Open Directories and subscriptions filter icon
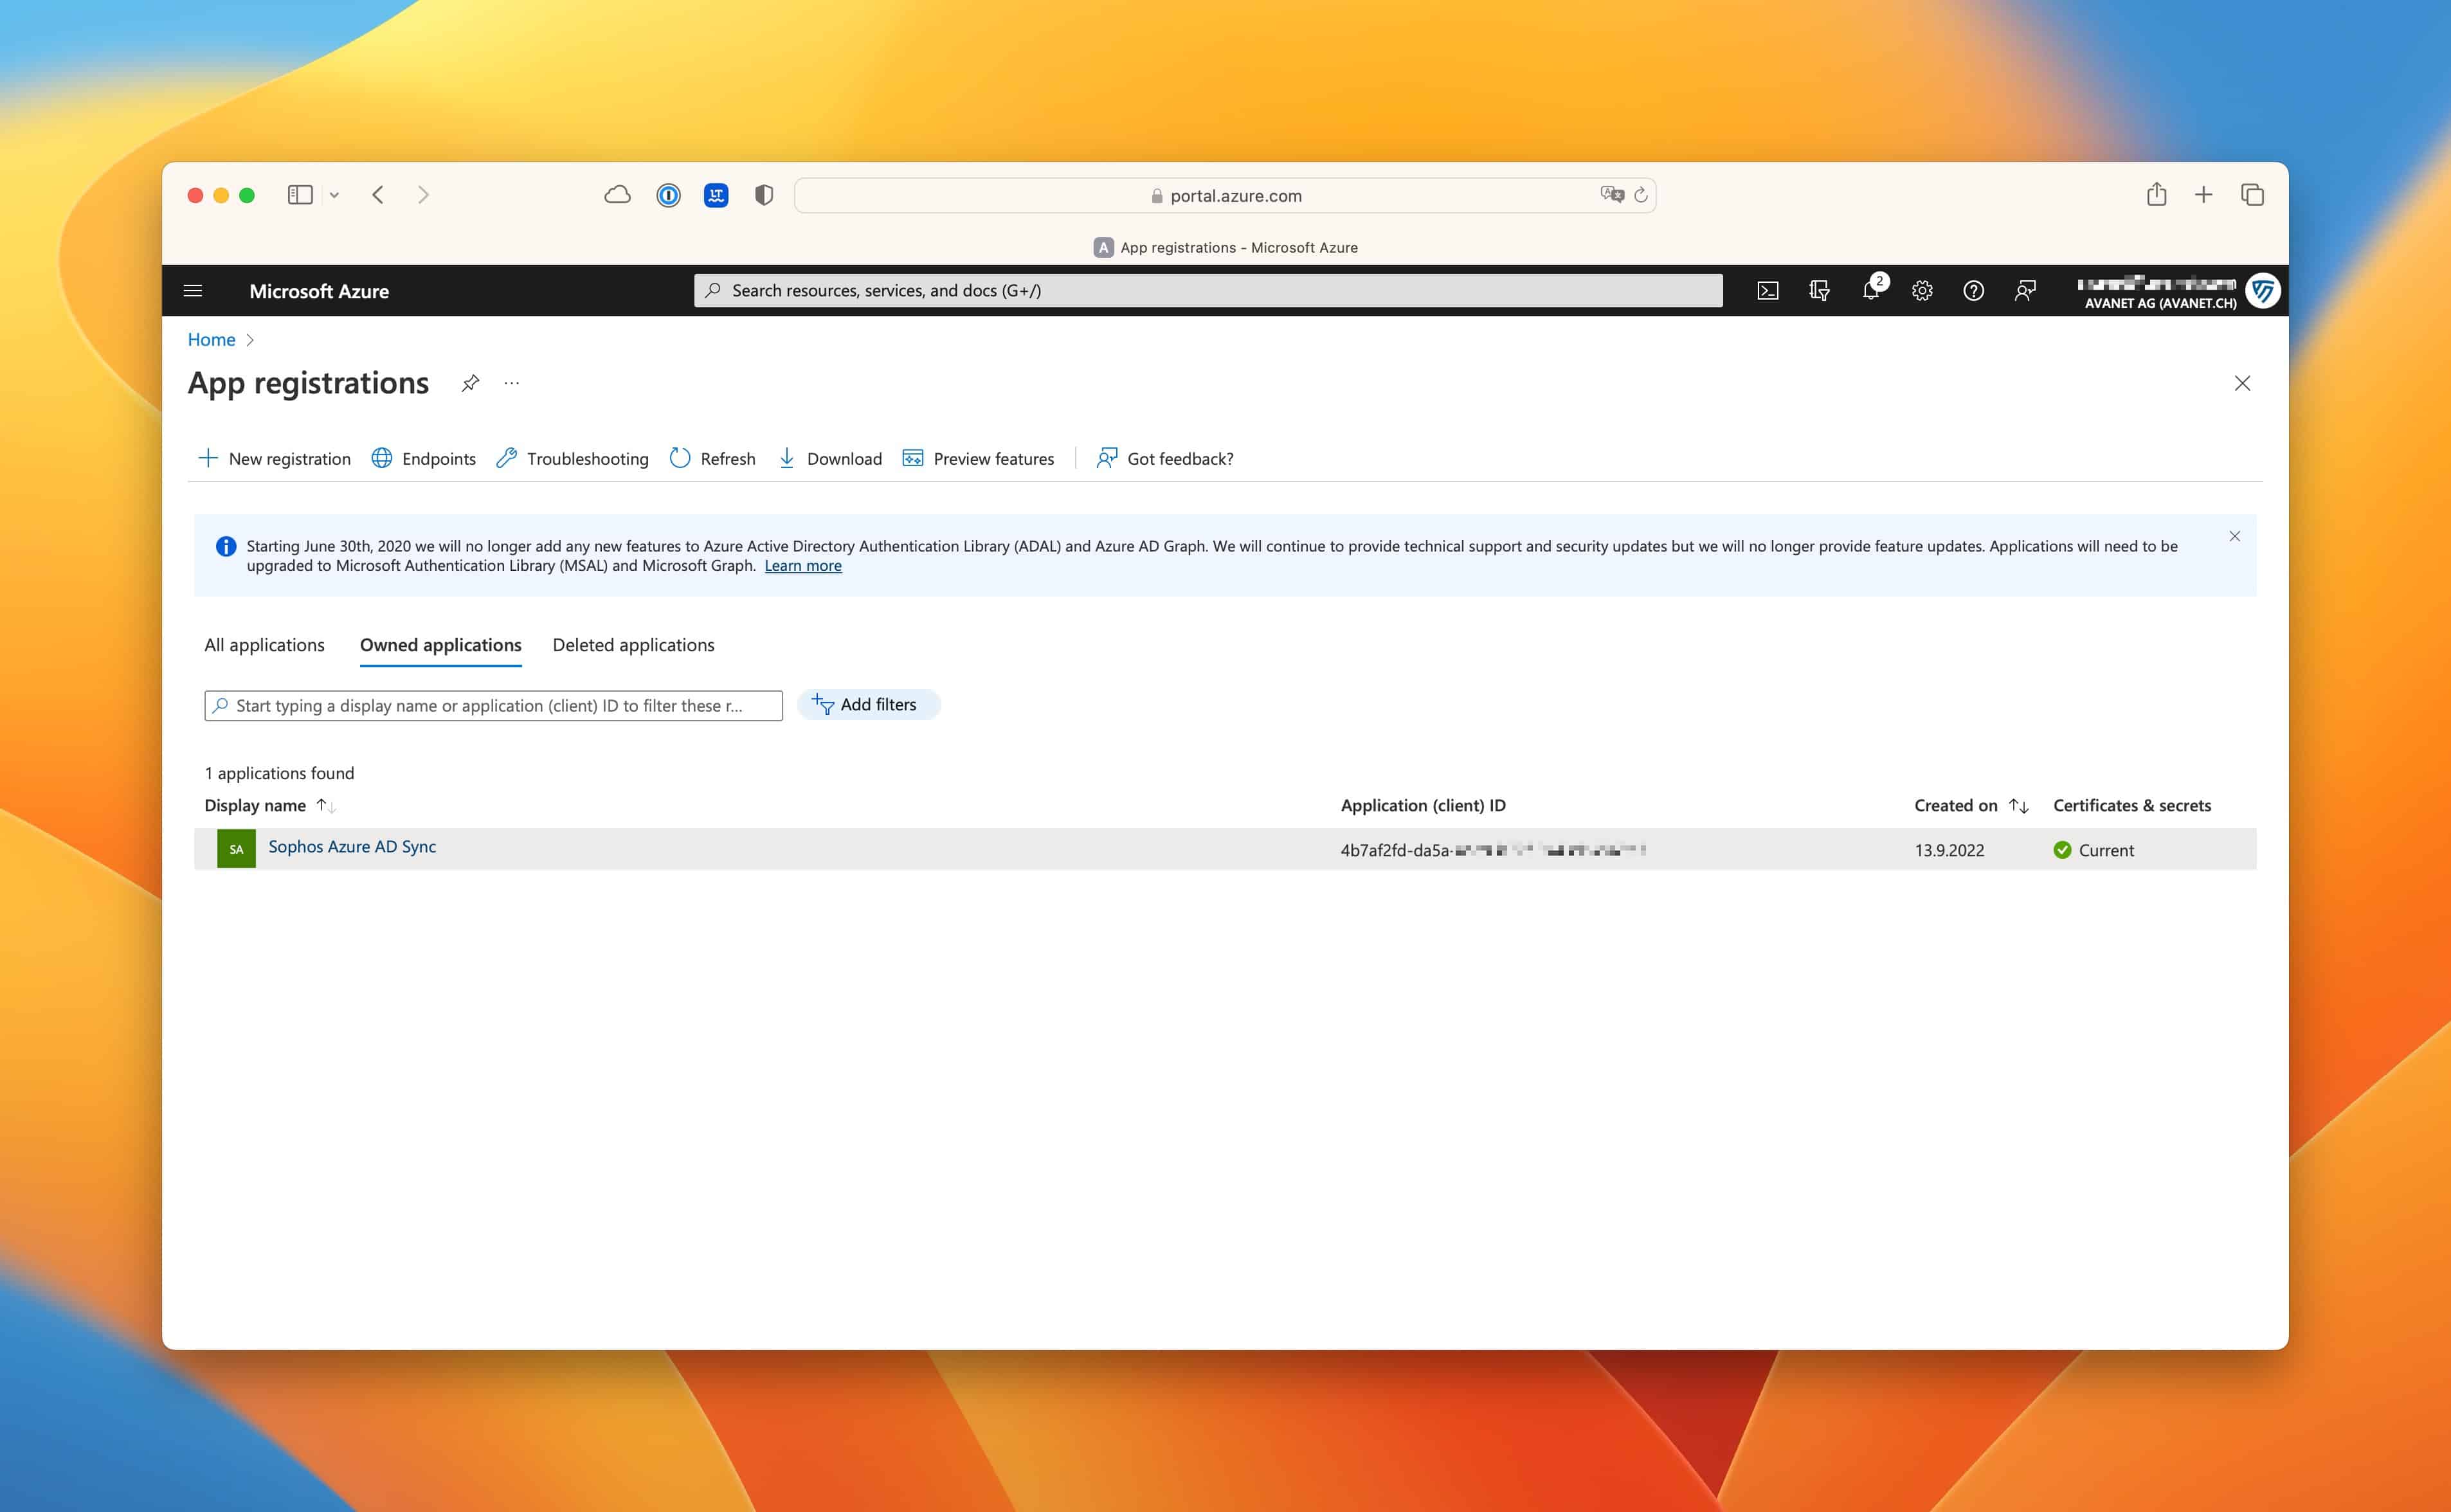The width and height of the screenshot is (2451, 1512). [1819, 291]
